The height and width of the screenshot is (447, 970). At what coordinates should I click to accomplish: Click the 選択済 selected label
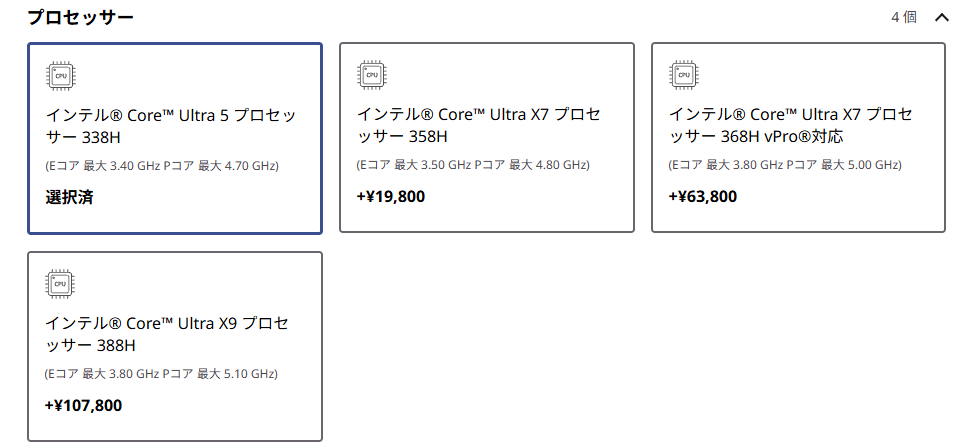(70, 197)
